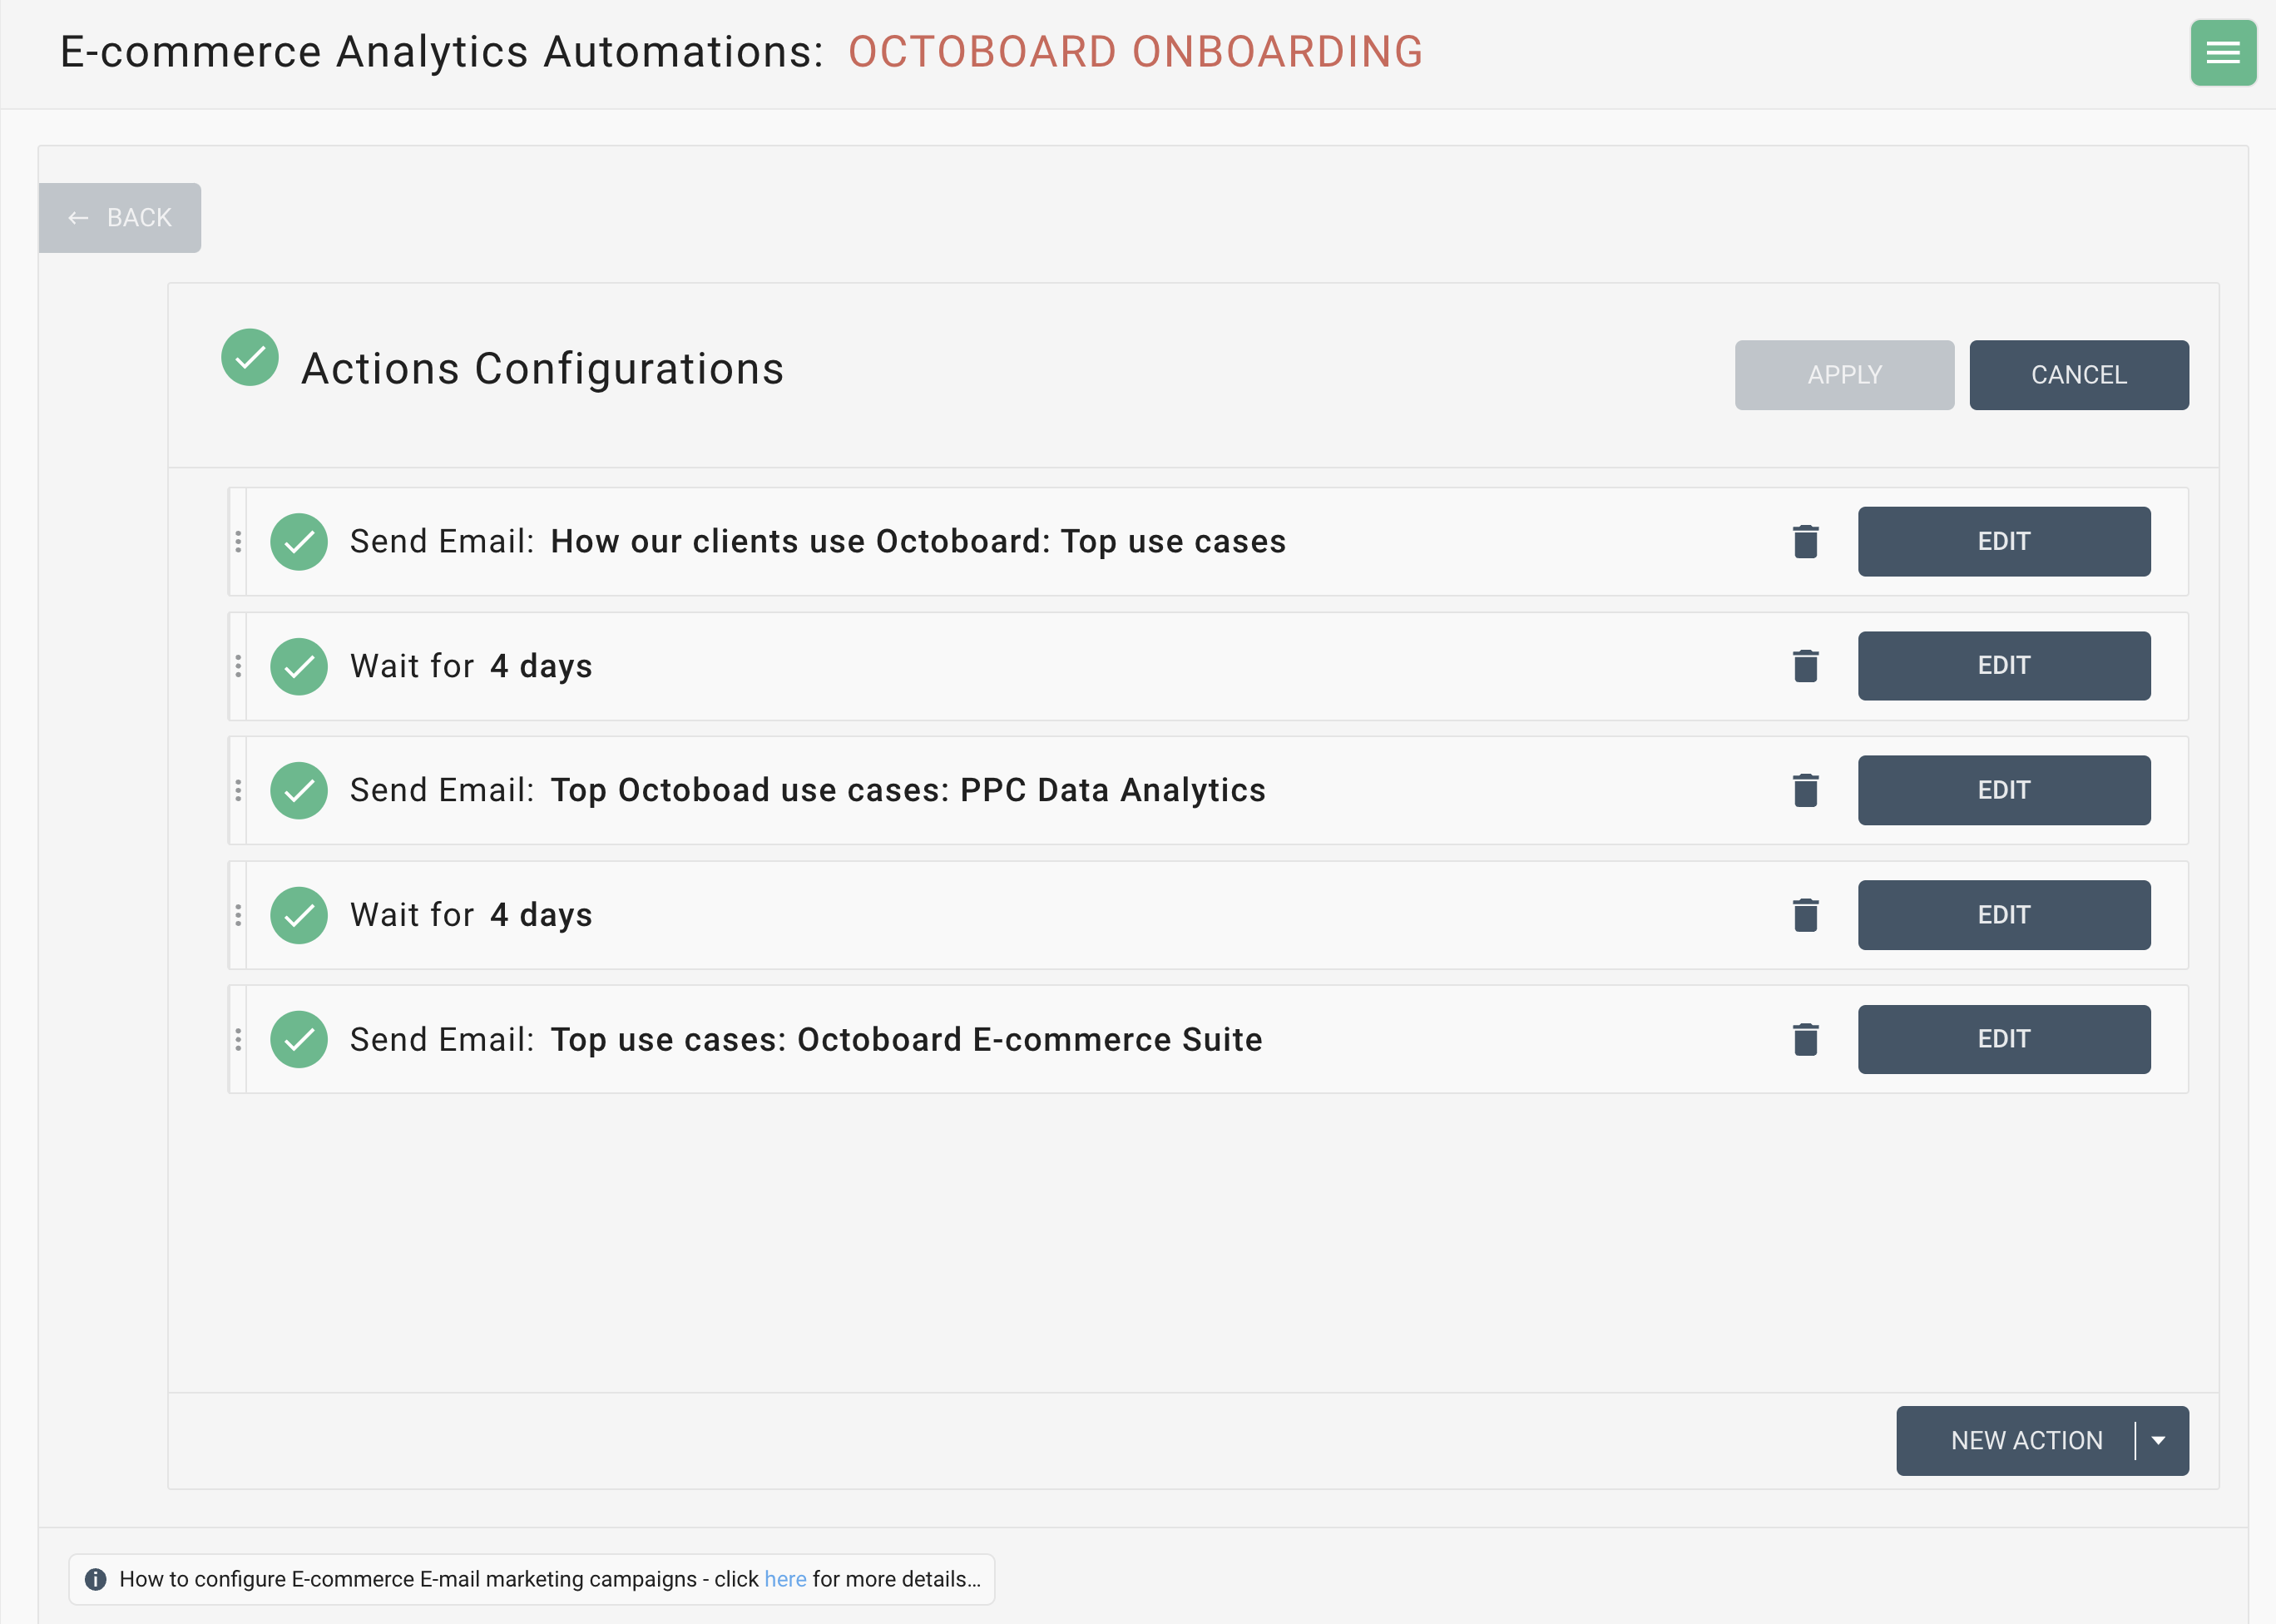The width and height of the screenshot is (2276, 1624).
Task: Click the CANCEL button
Action: [x=2079, y=374]
